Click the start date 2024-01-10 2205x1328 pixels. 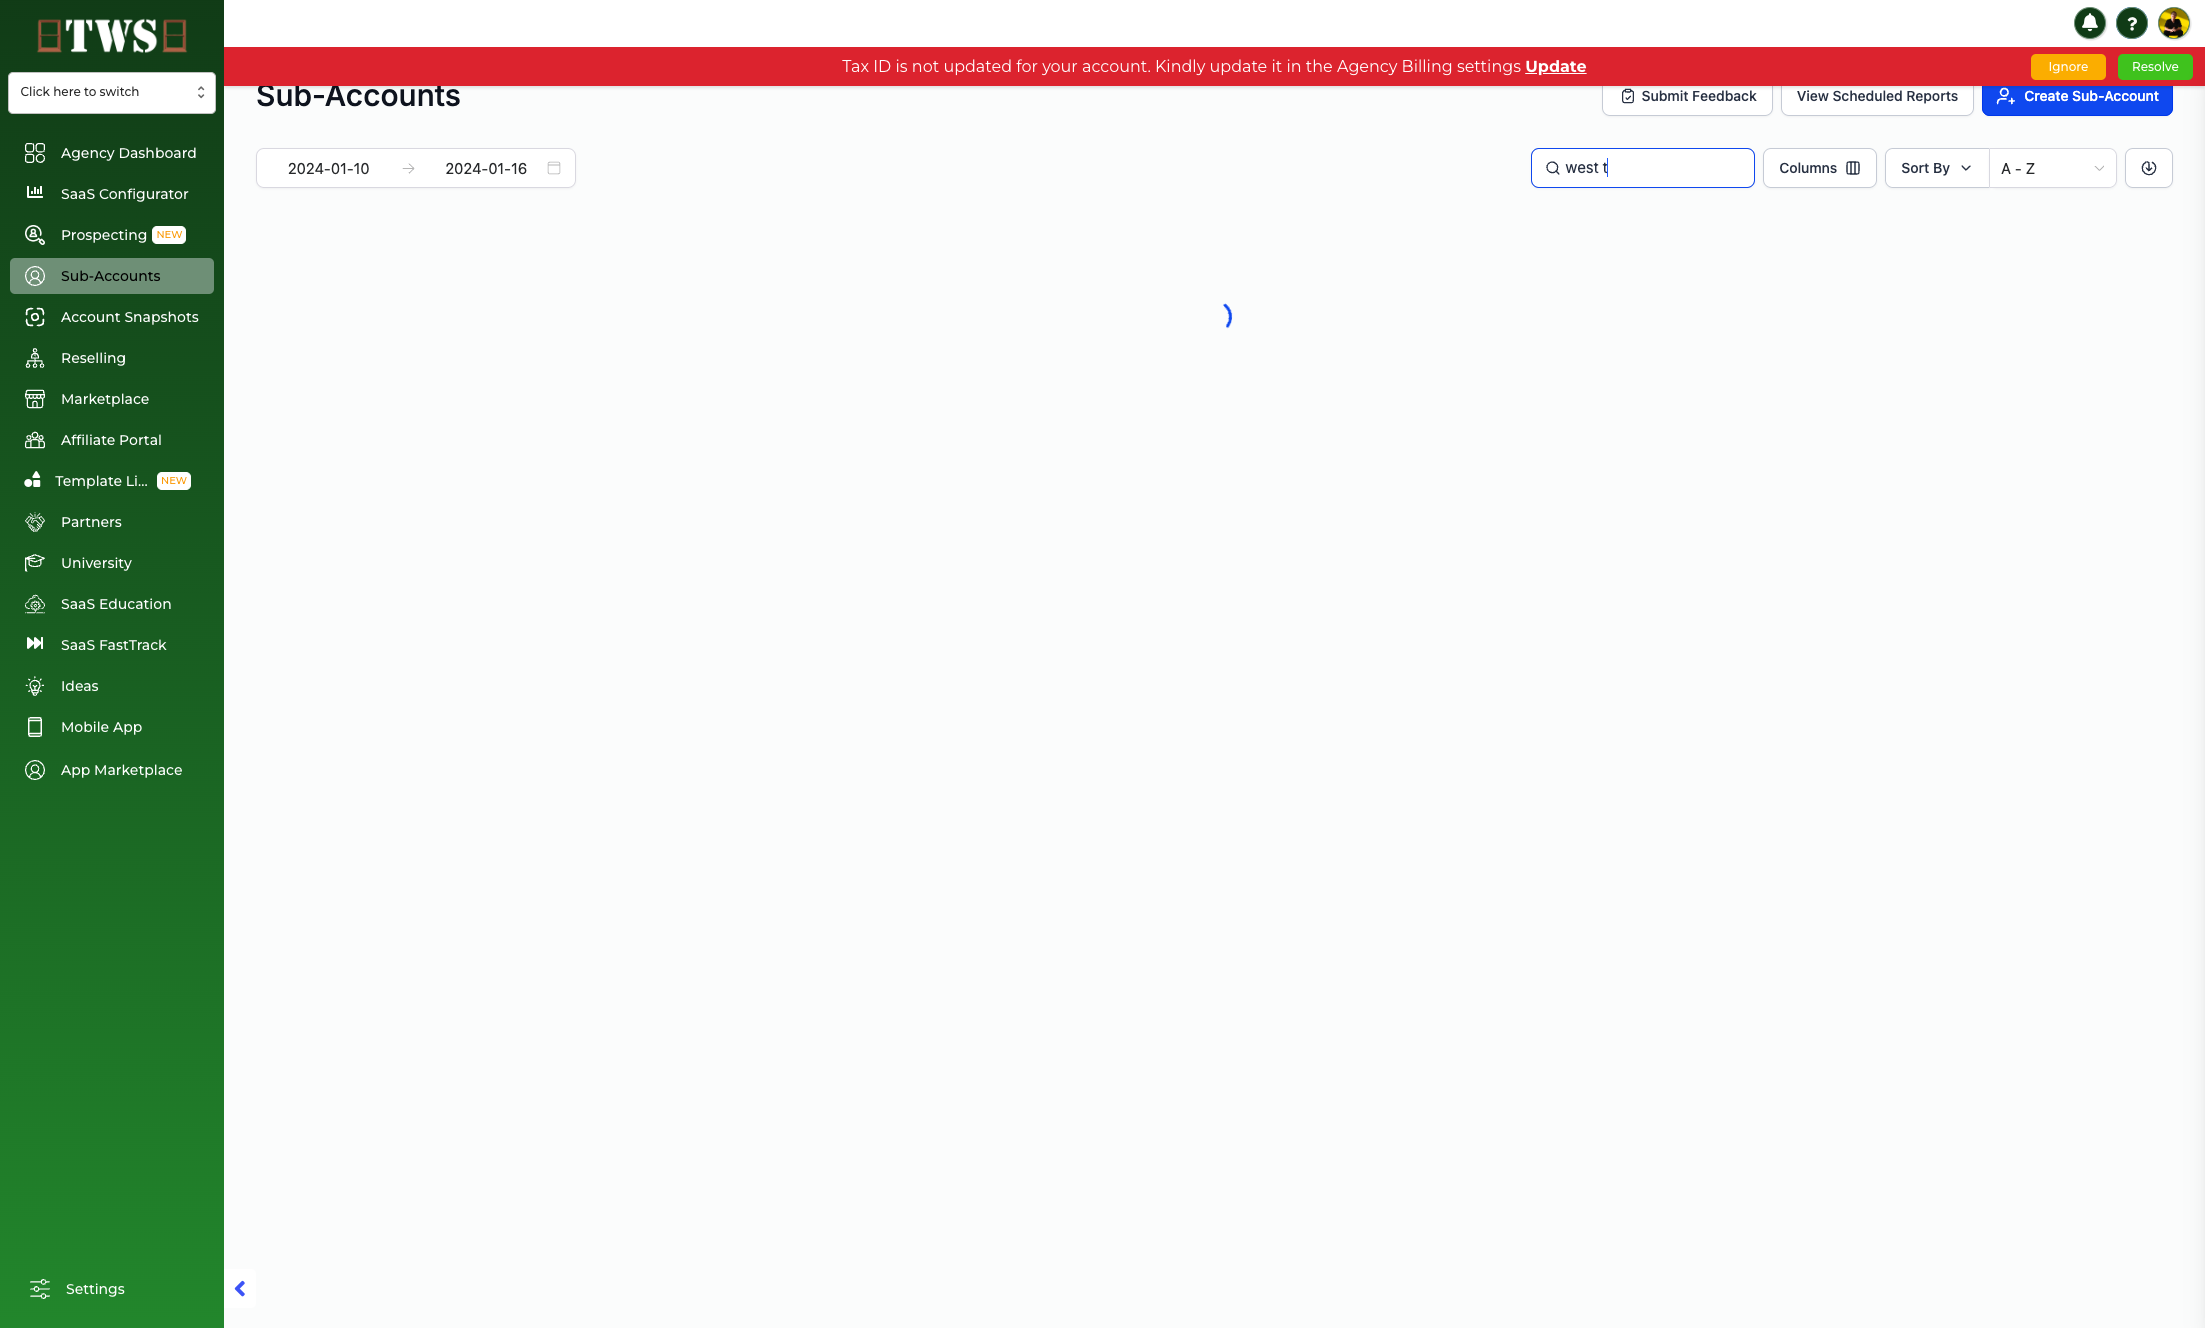click(x=328, y=169)
